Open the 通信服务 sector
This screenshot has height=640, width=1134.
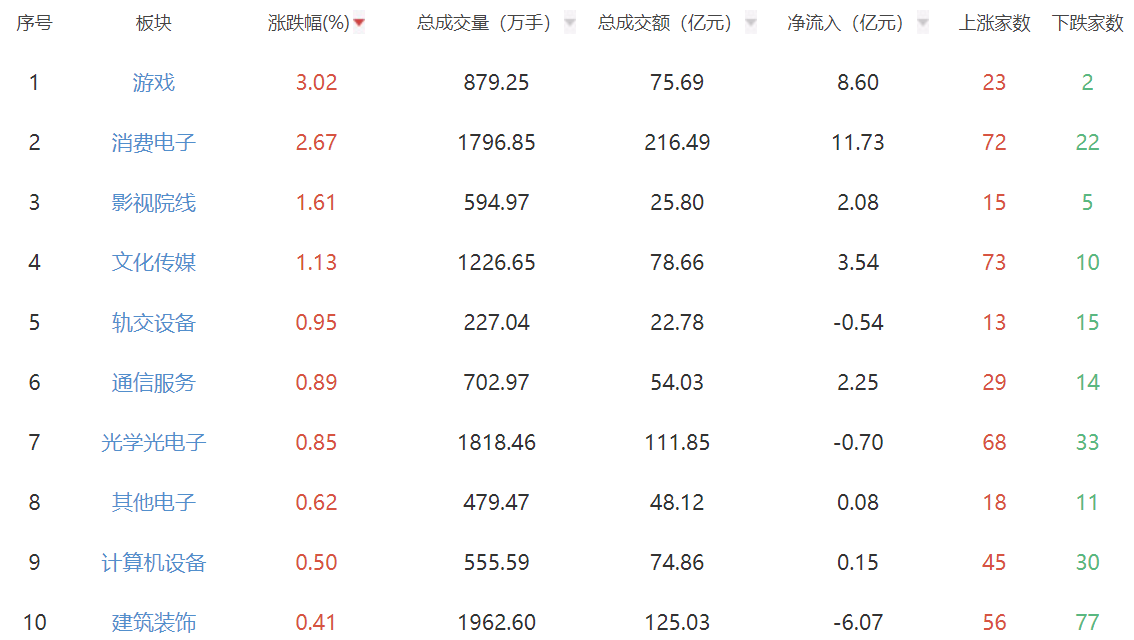click(x=154, y=383)
